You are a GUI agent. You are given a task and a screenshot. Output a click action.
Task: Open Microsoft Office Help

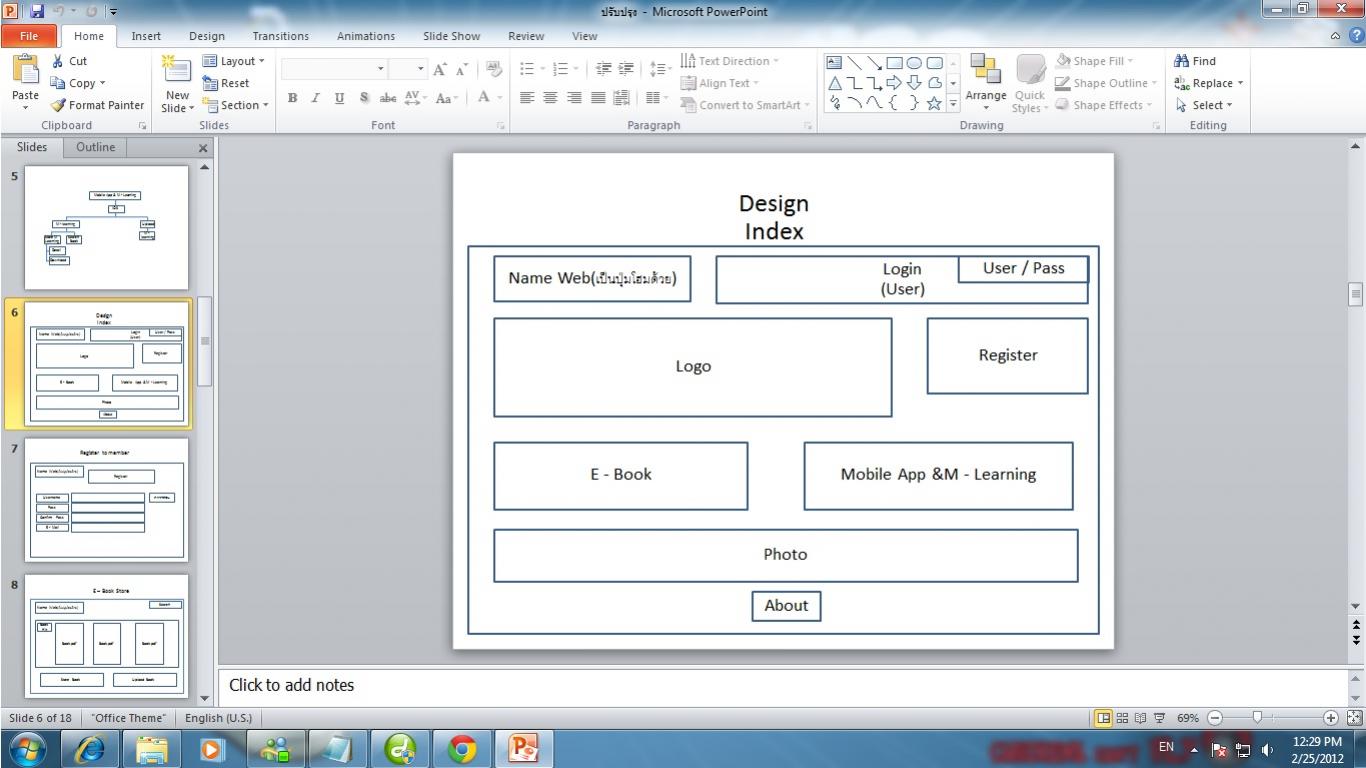(x=1355, y=36)
